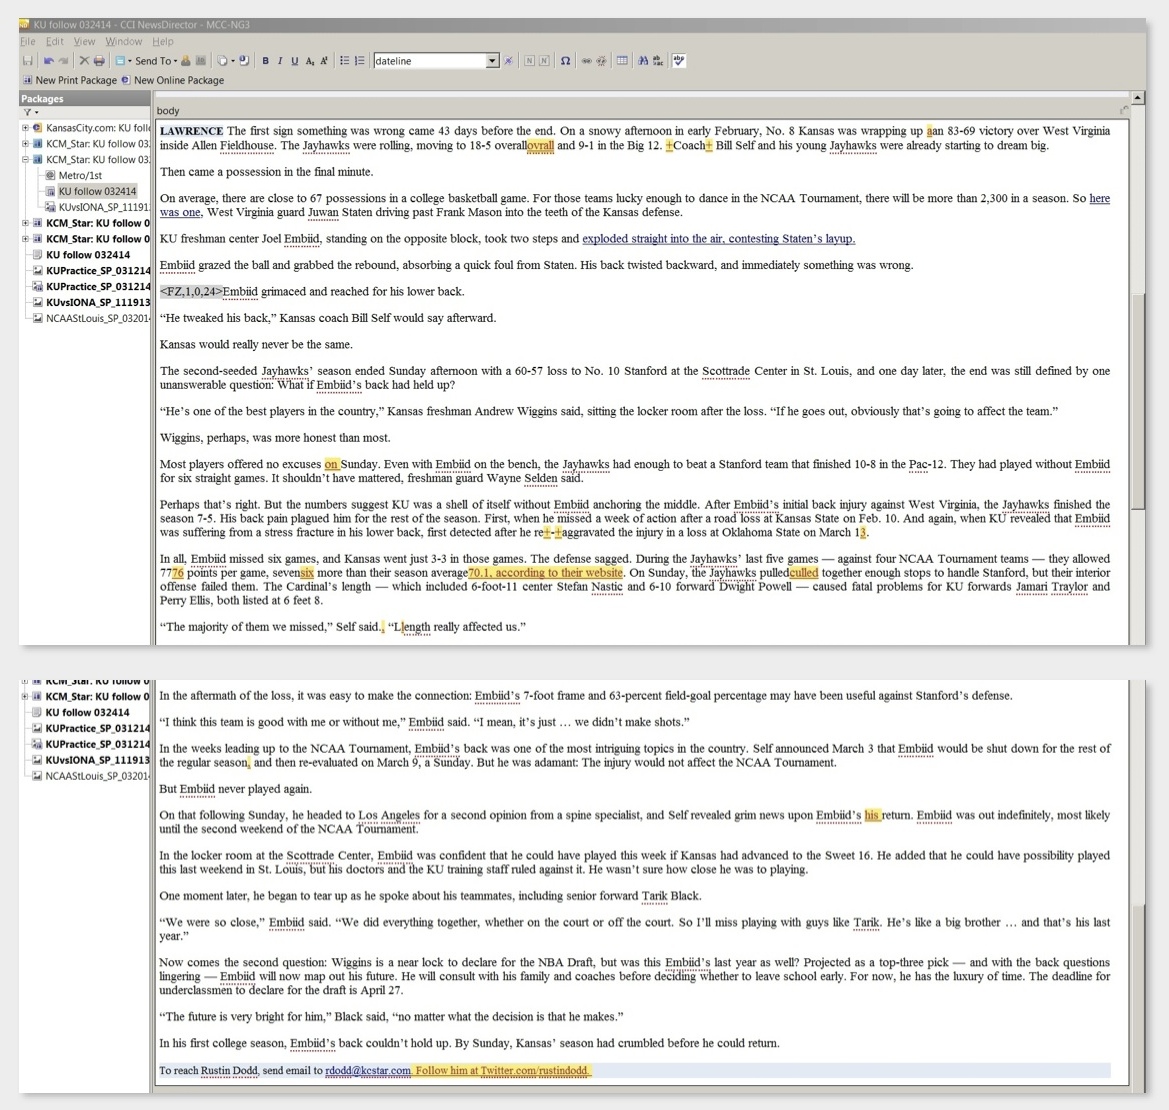Open the dateline style dropdown
Viewport: 1169px width, 1110px height.
click(492, 61)
